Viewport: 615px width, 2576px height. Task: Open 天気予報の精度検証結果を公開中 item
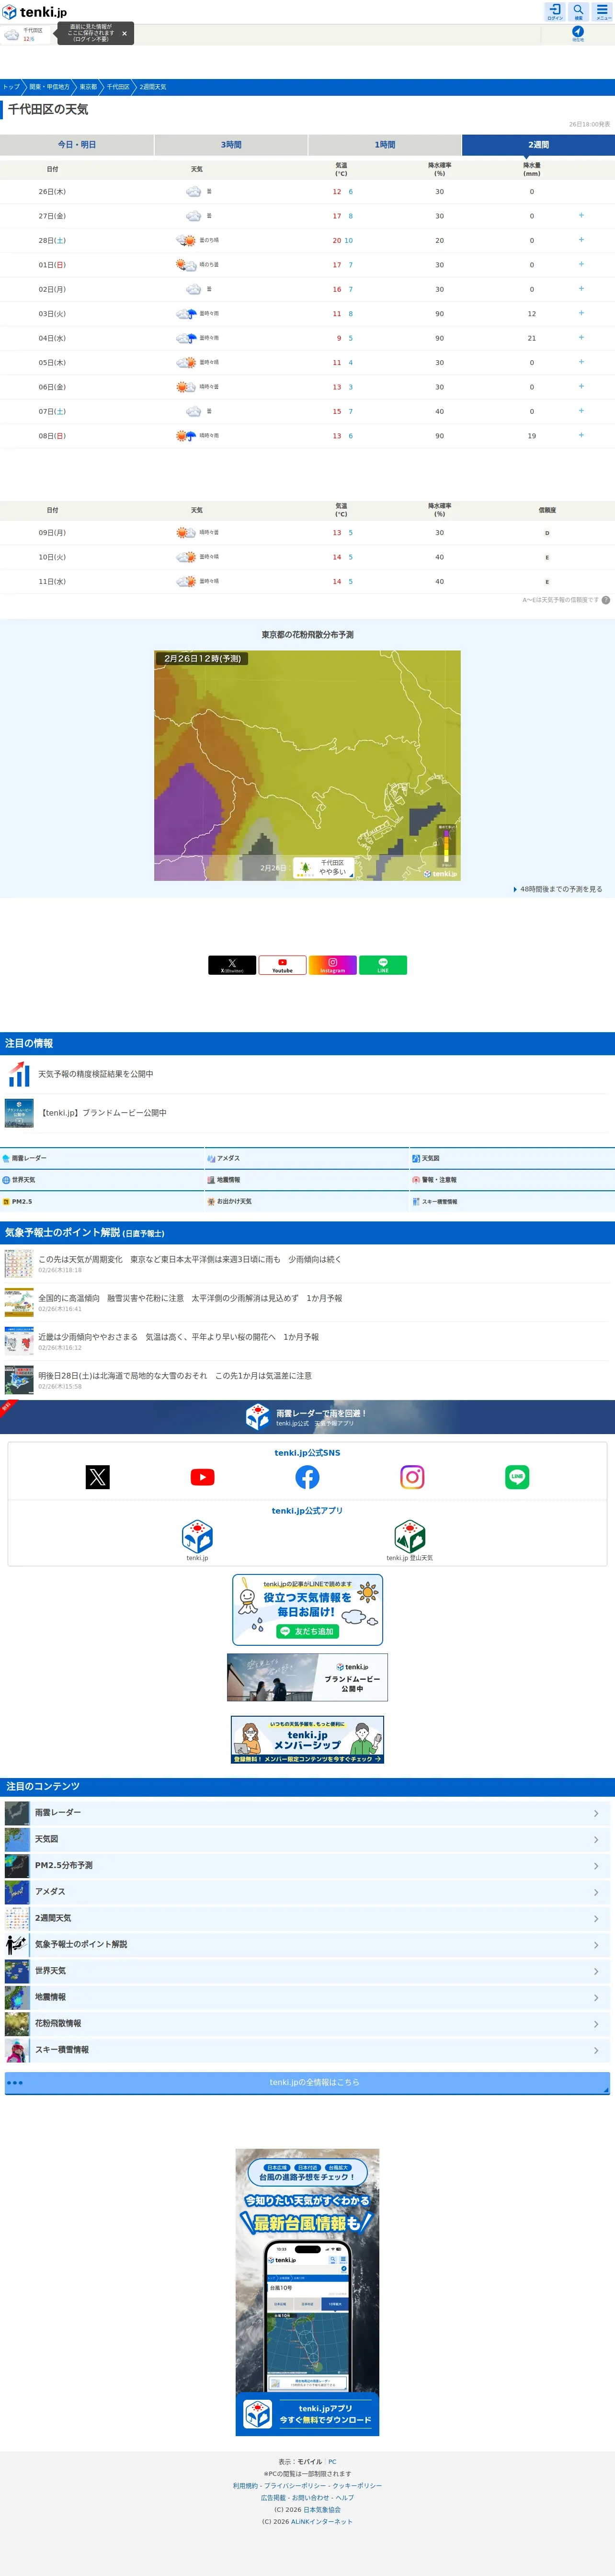coord(307,1074)
